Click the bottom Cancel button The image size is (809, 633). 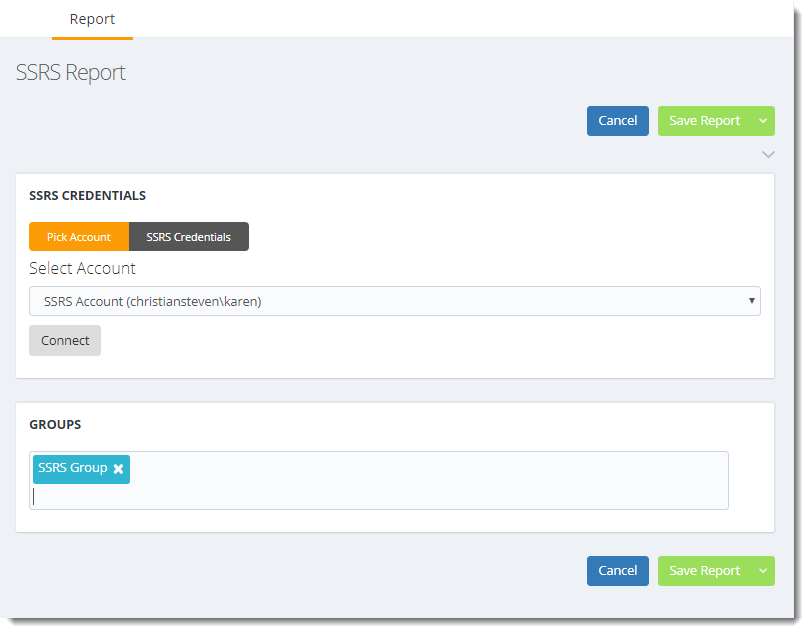point(618,571)
